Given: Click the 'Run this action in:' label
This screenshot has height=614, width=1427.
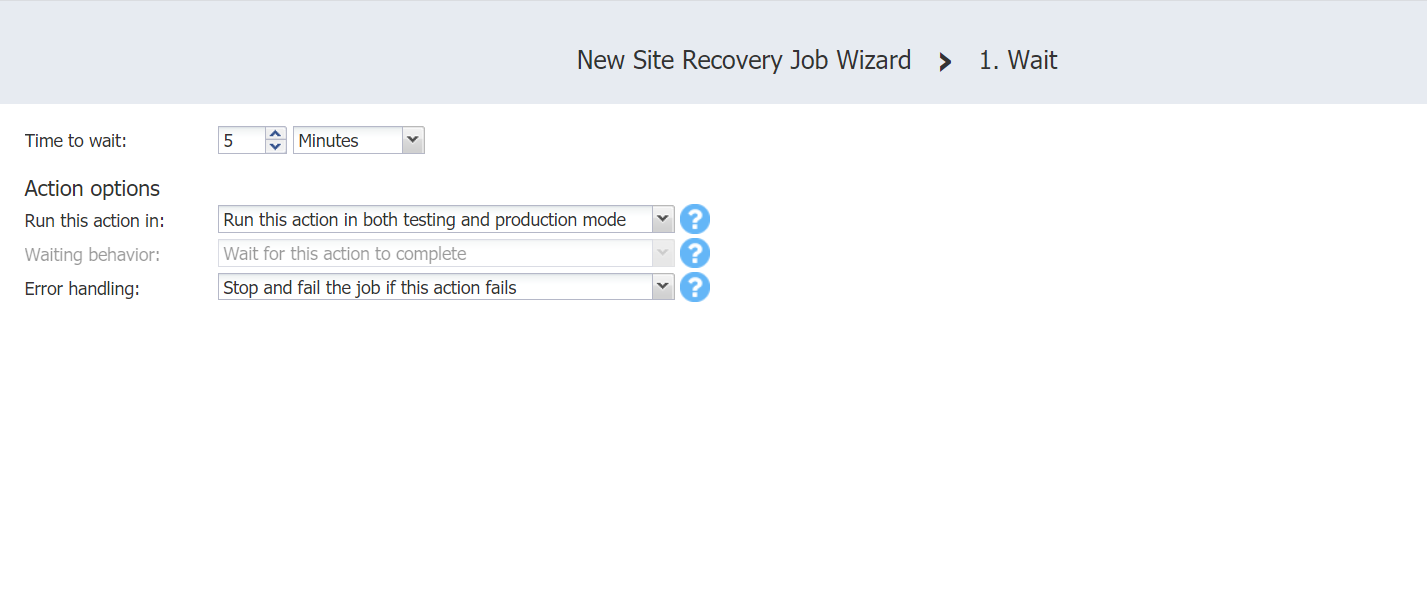Looking at the screenshot, I should [94, 221].
